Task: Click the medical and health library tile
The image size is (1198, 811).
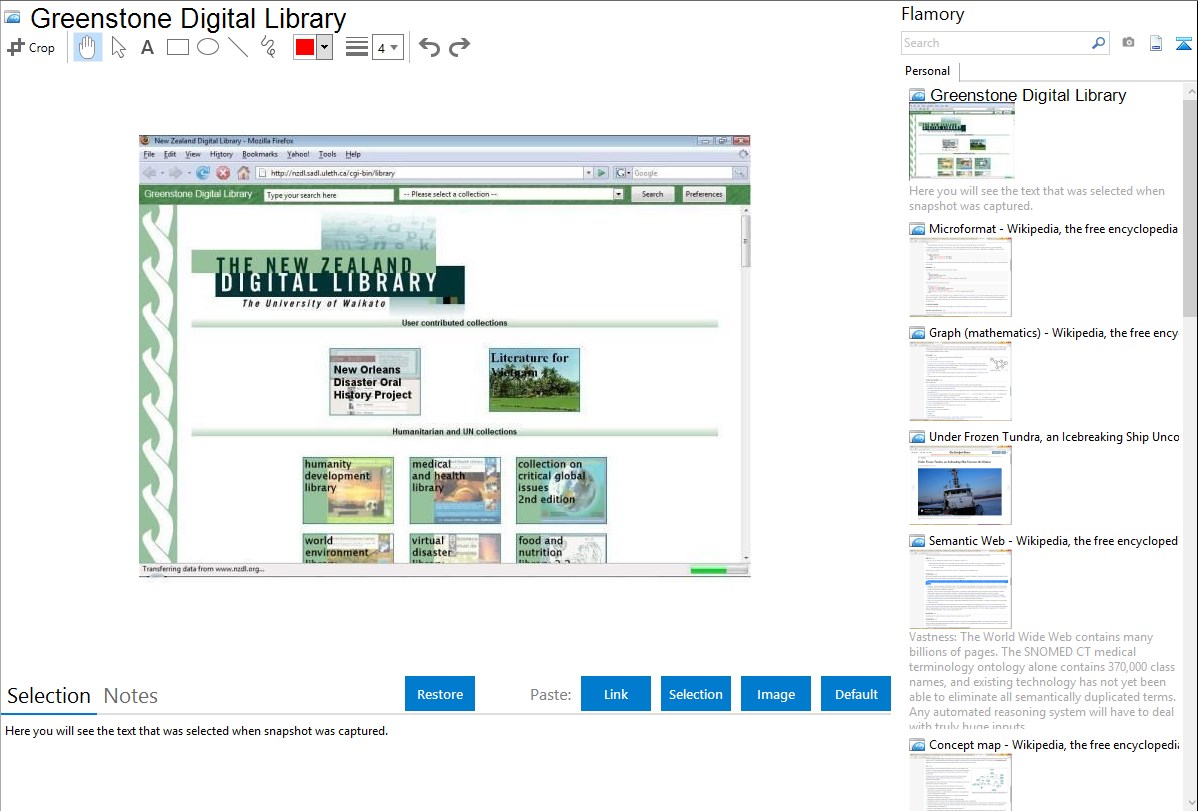Action: 455,490
